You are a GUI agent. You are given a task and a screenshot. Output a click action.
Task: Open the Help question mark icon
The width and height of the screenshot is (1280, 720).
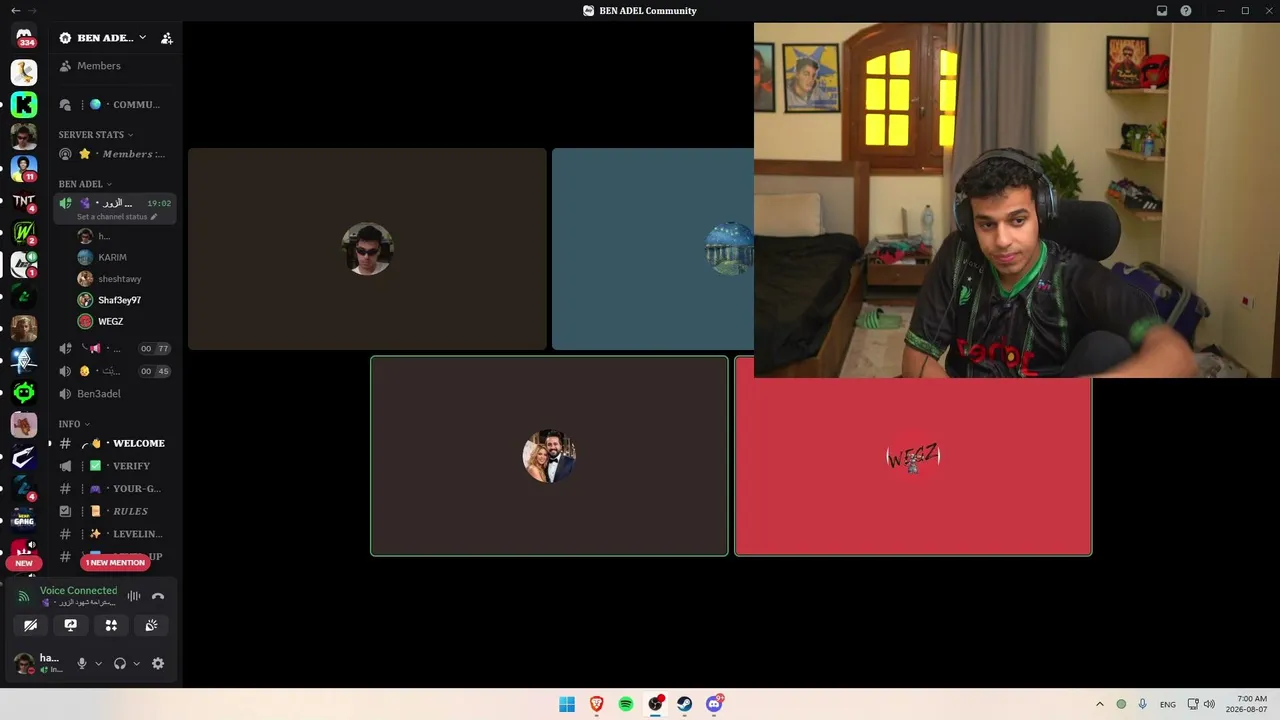[x=1186, y=11]
